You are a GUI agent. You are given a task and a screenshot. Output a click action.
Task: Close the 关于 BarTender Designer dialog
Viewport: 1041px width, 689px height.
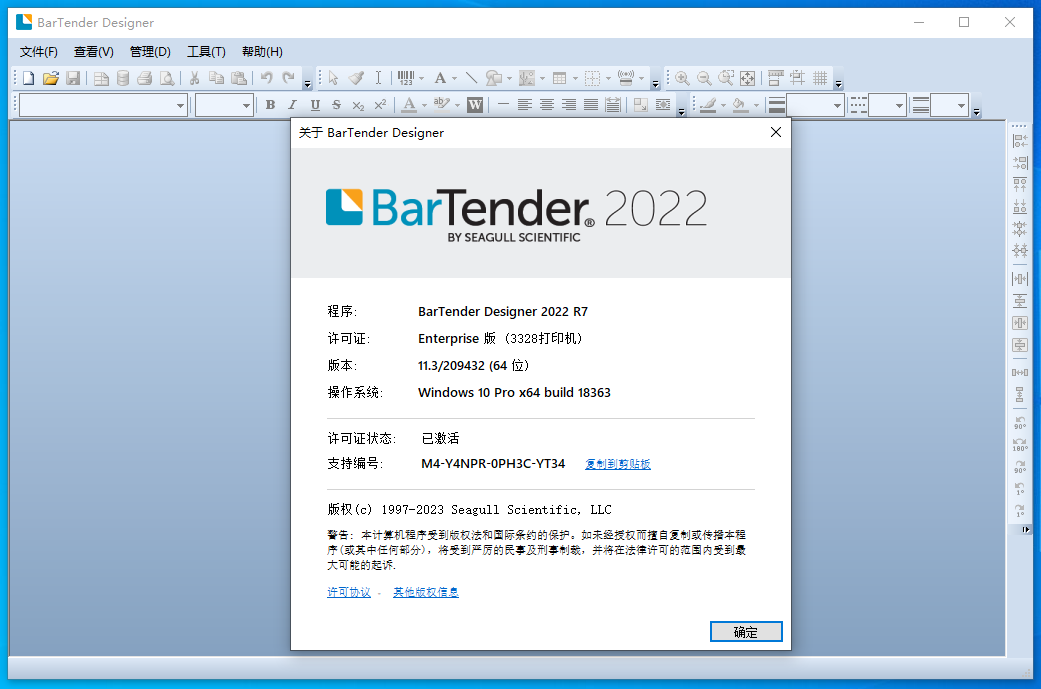click(775, 132)
